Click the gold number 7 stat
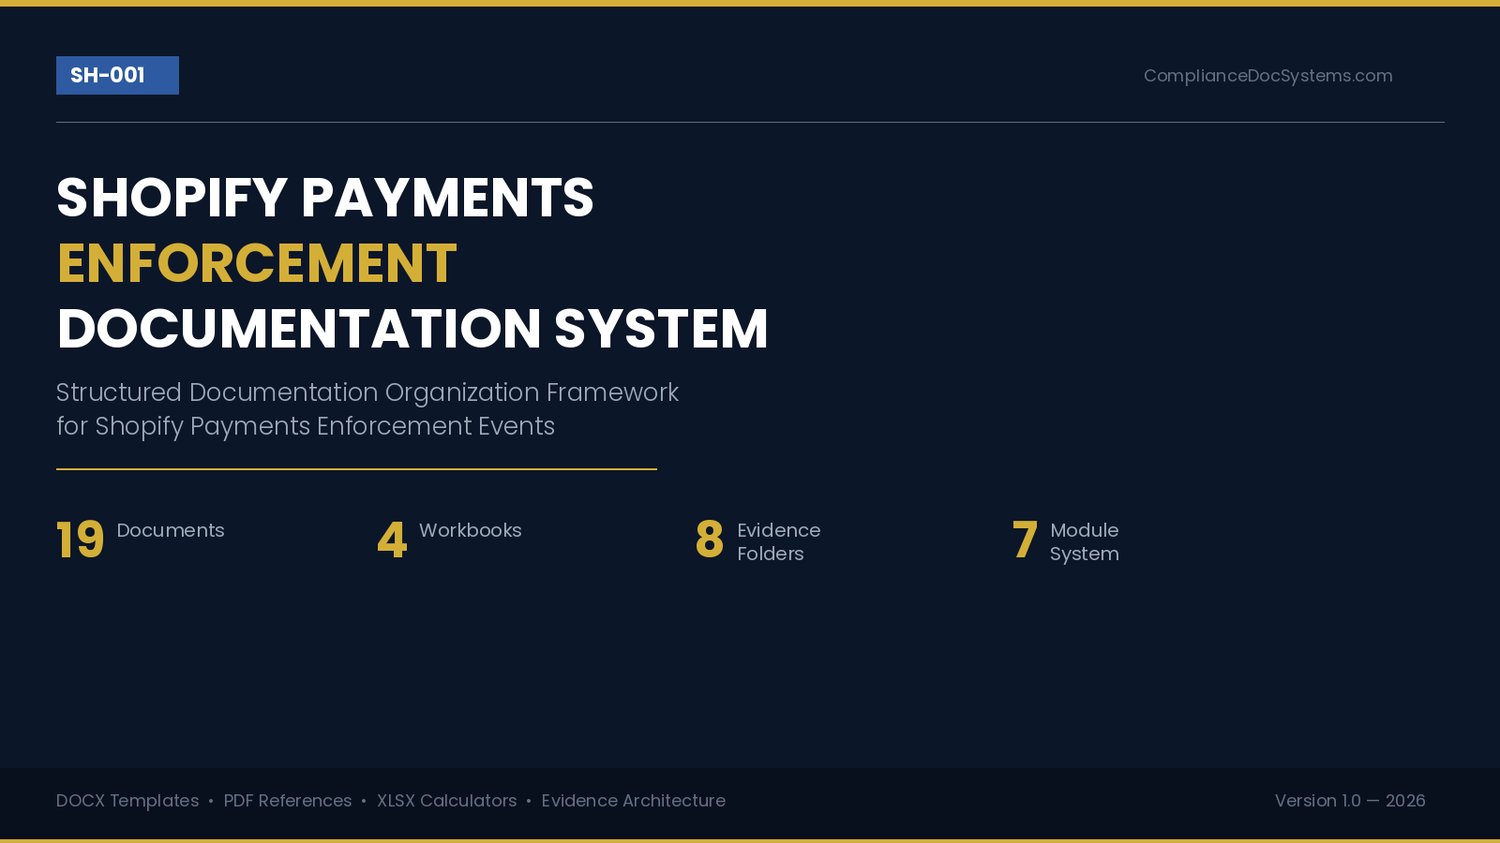This screenshot has height=843, width=1500. coord(1024,540)
